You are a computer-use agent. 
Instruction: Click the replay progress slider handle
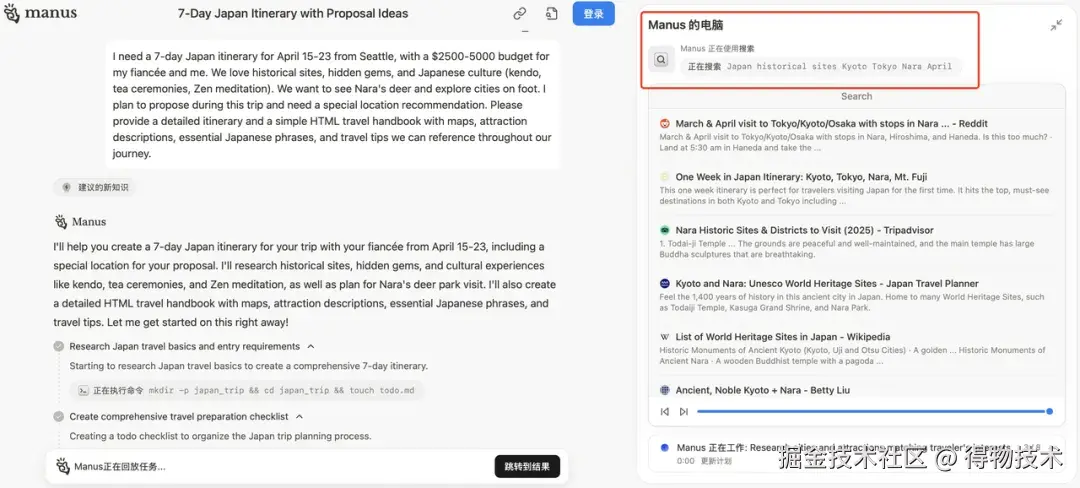tap(1049, 411)
